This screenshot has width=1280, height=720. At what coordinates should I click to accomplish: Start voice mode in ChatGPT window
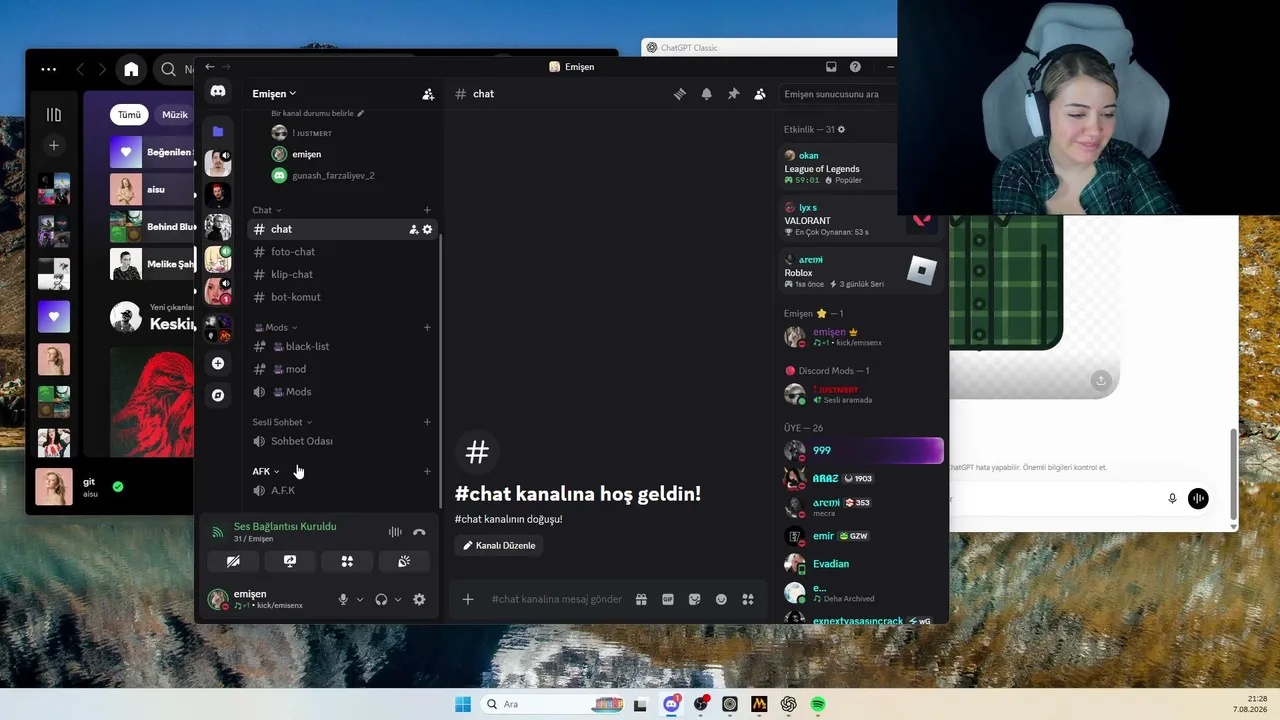[x=1198, y=498]
